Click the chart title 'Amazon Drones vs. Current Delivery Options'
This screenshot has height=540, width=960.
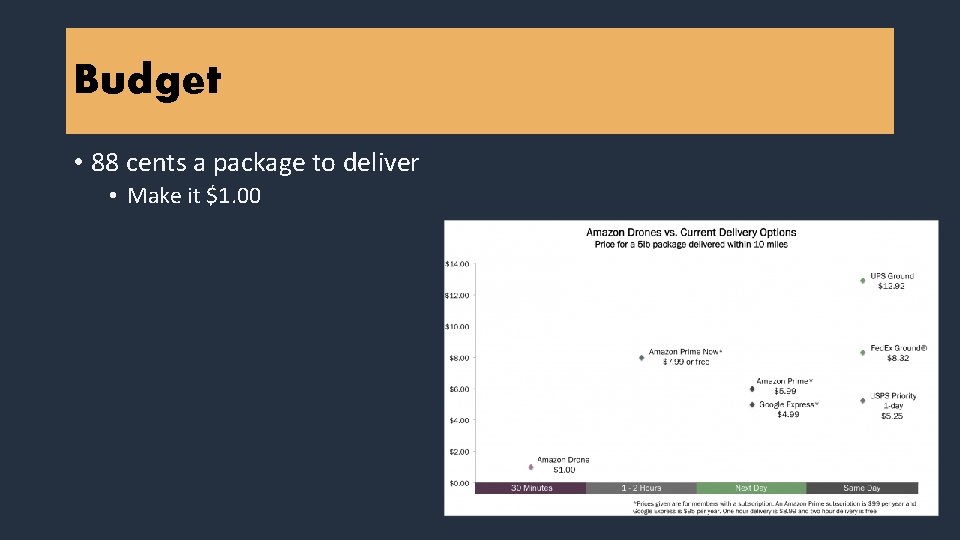691,232
